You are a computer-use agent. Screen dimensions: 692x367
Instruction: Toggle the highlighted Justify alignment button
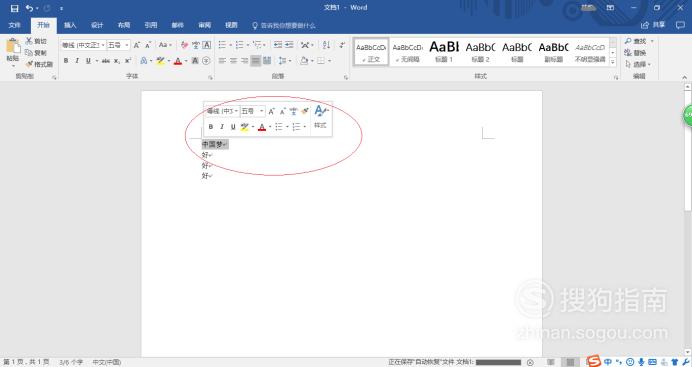[256, 61]
